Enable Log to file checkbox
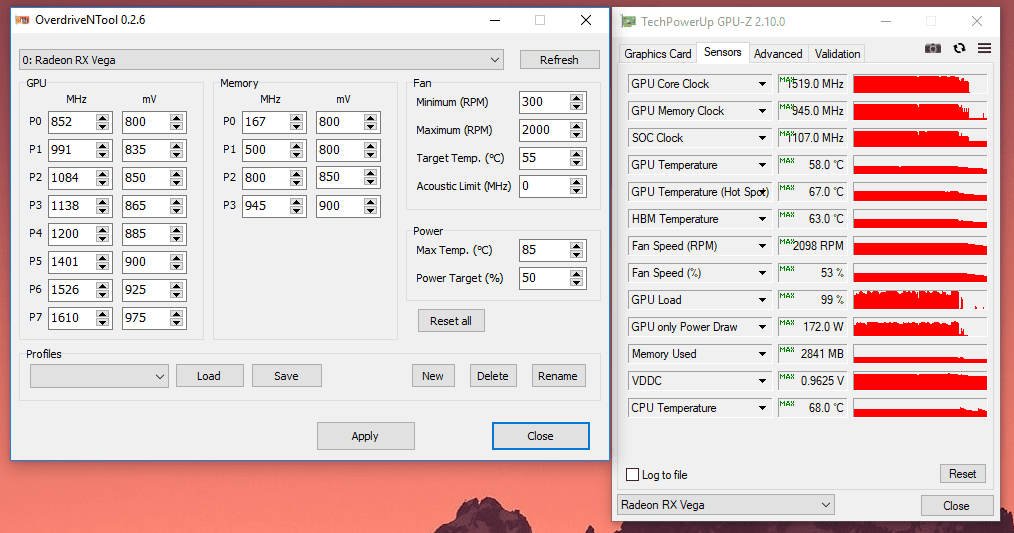1014x533 pixels. (632, 475)
